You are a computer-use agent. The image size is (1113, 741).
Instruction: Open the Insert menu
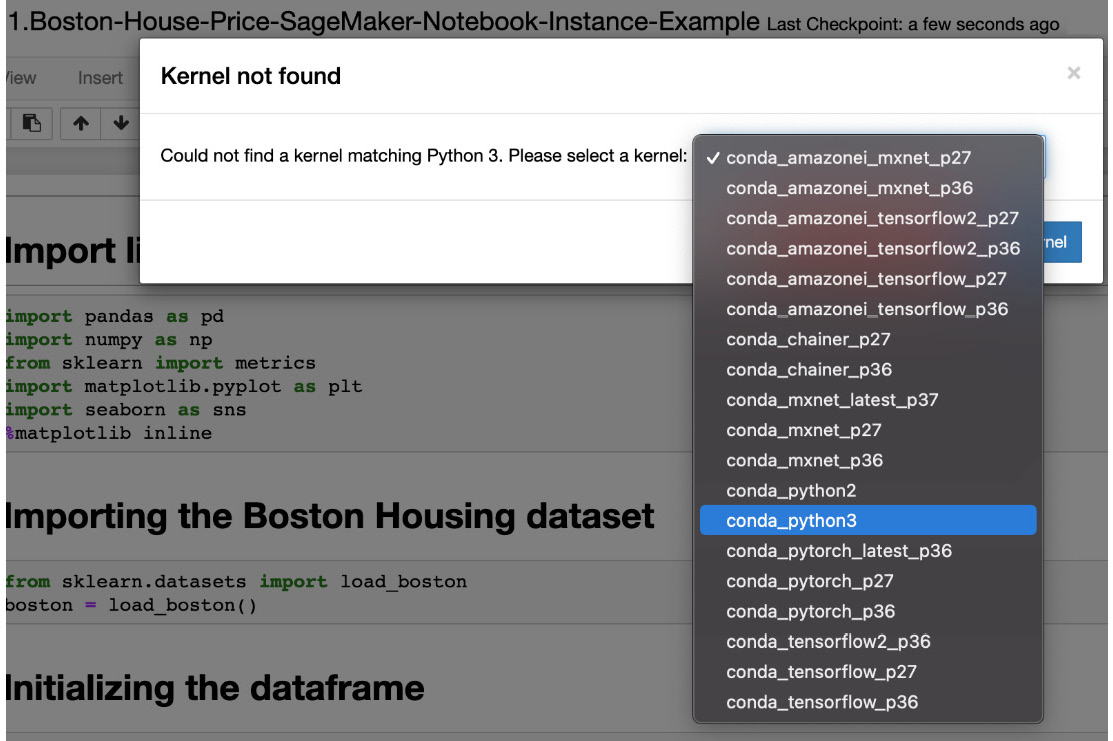100,78
